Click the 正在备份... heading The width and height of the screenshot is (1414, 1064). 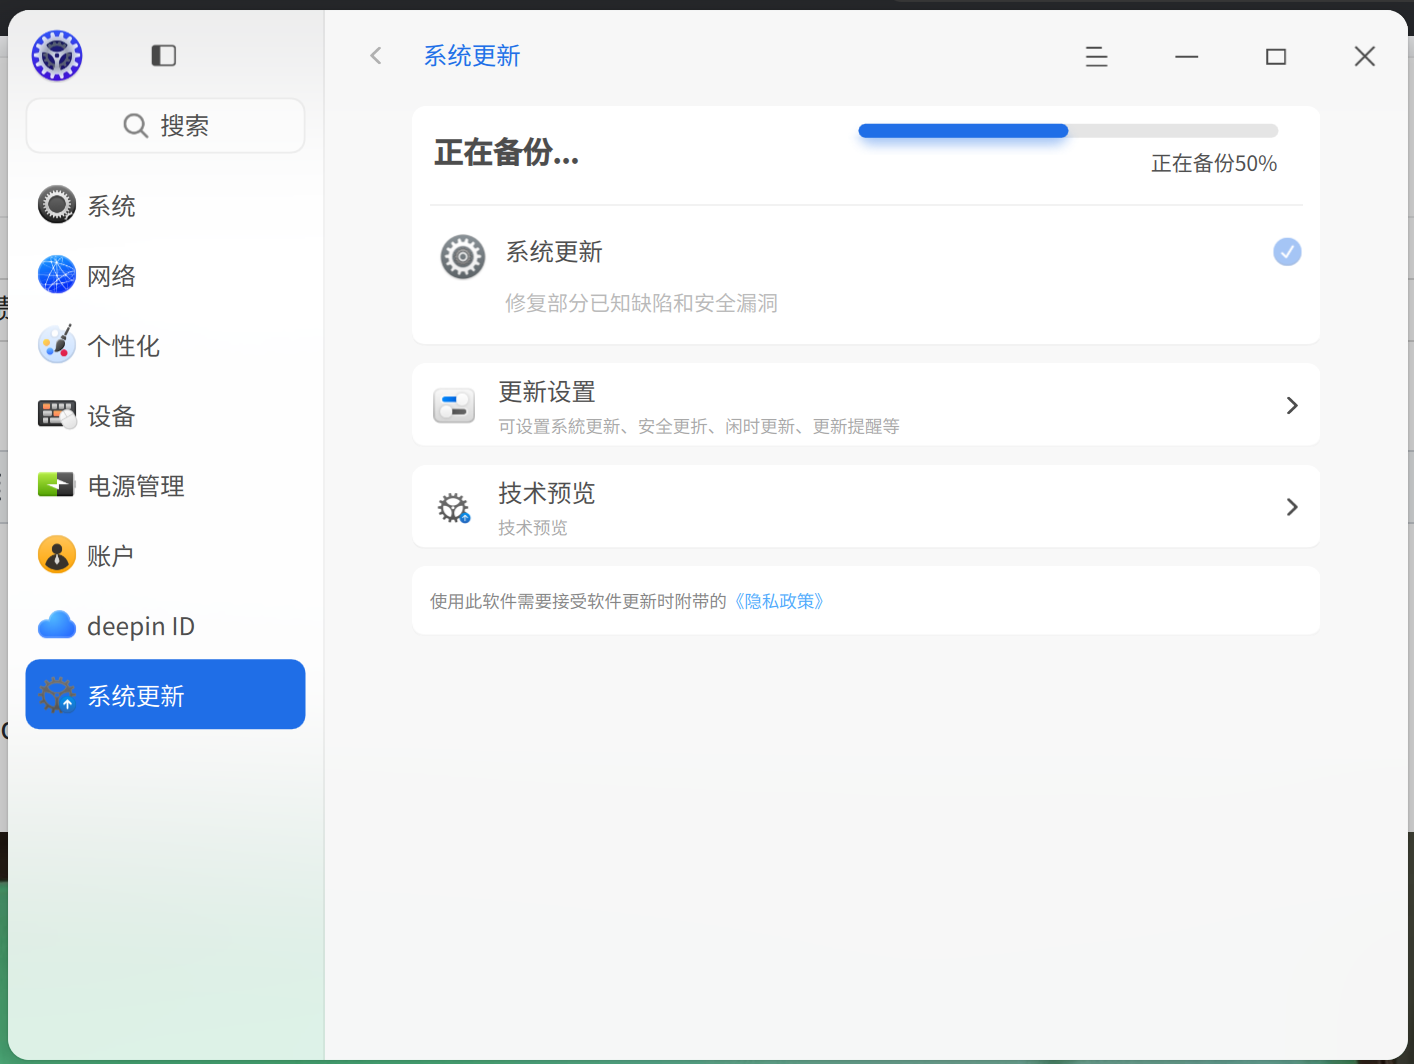(x=507, y=153)
